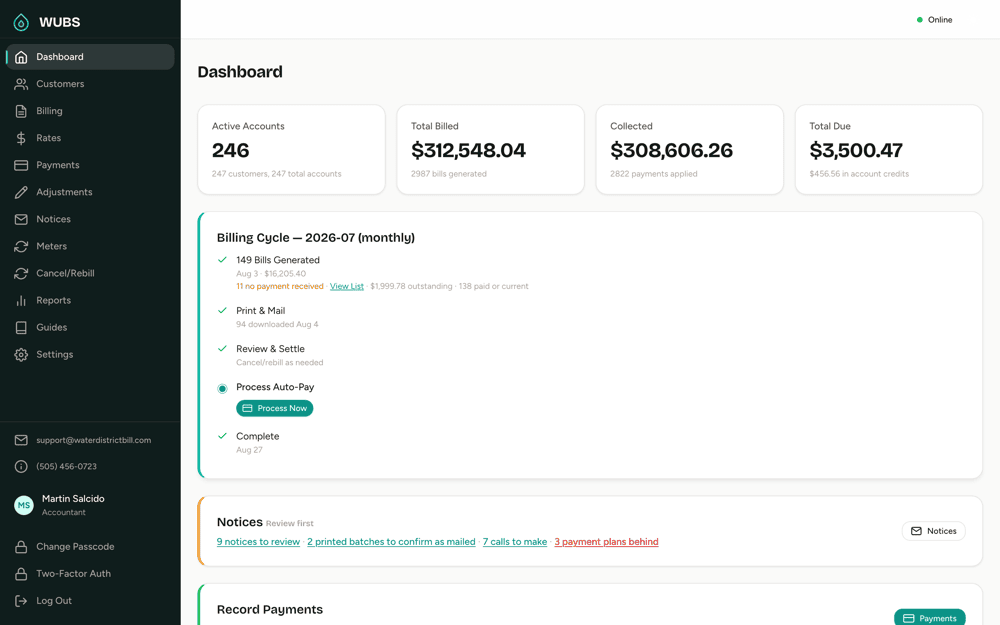Click the Dashboard home icon
1000x625 pixels.
click(21, 57)
